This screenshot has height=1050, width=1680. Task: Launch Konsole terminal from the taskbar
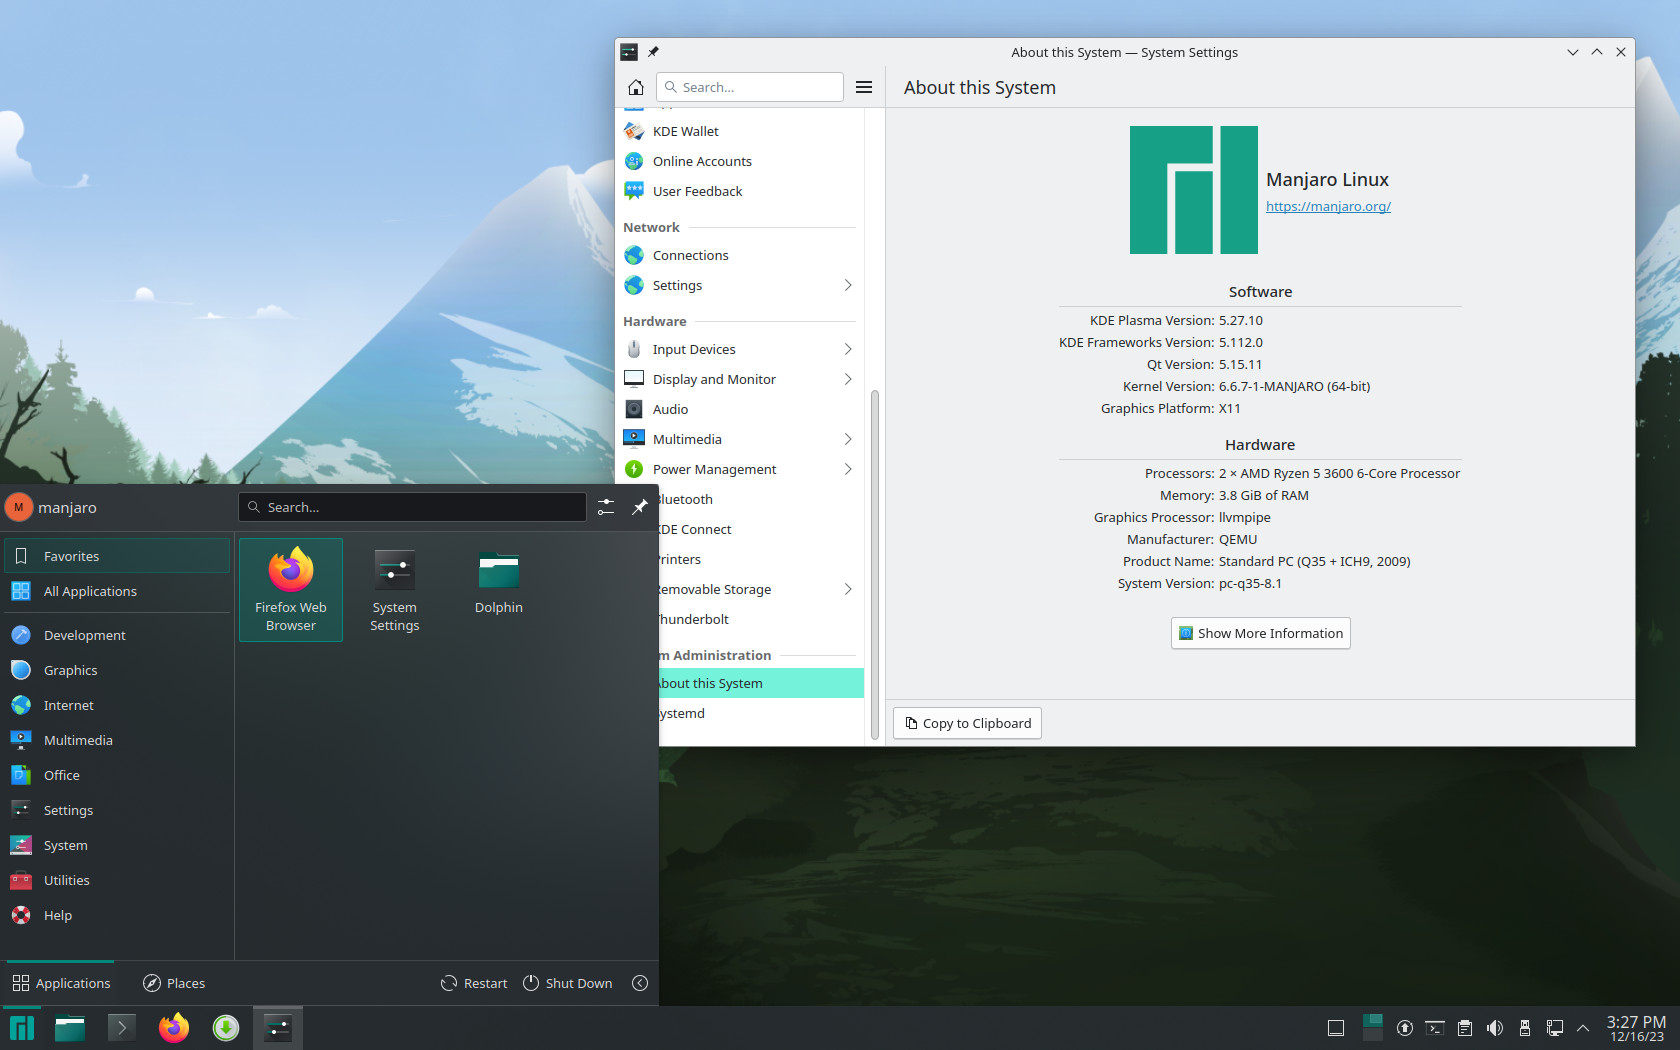pos(122,1028)
